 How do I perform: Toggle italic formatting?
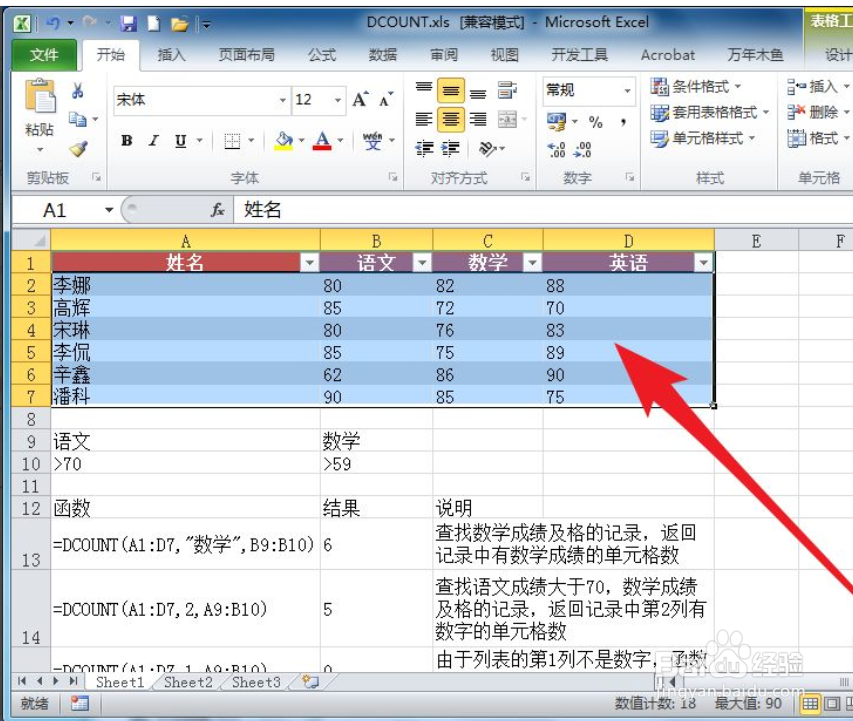[x=154, y=141]
